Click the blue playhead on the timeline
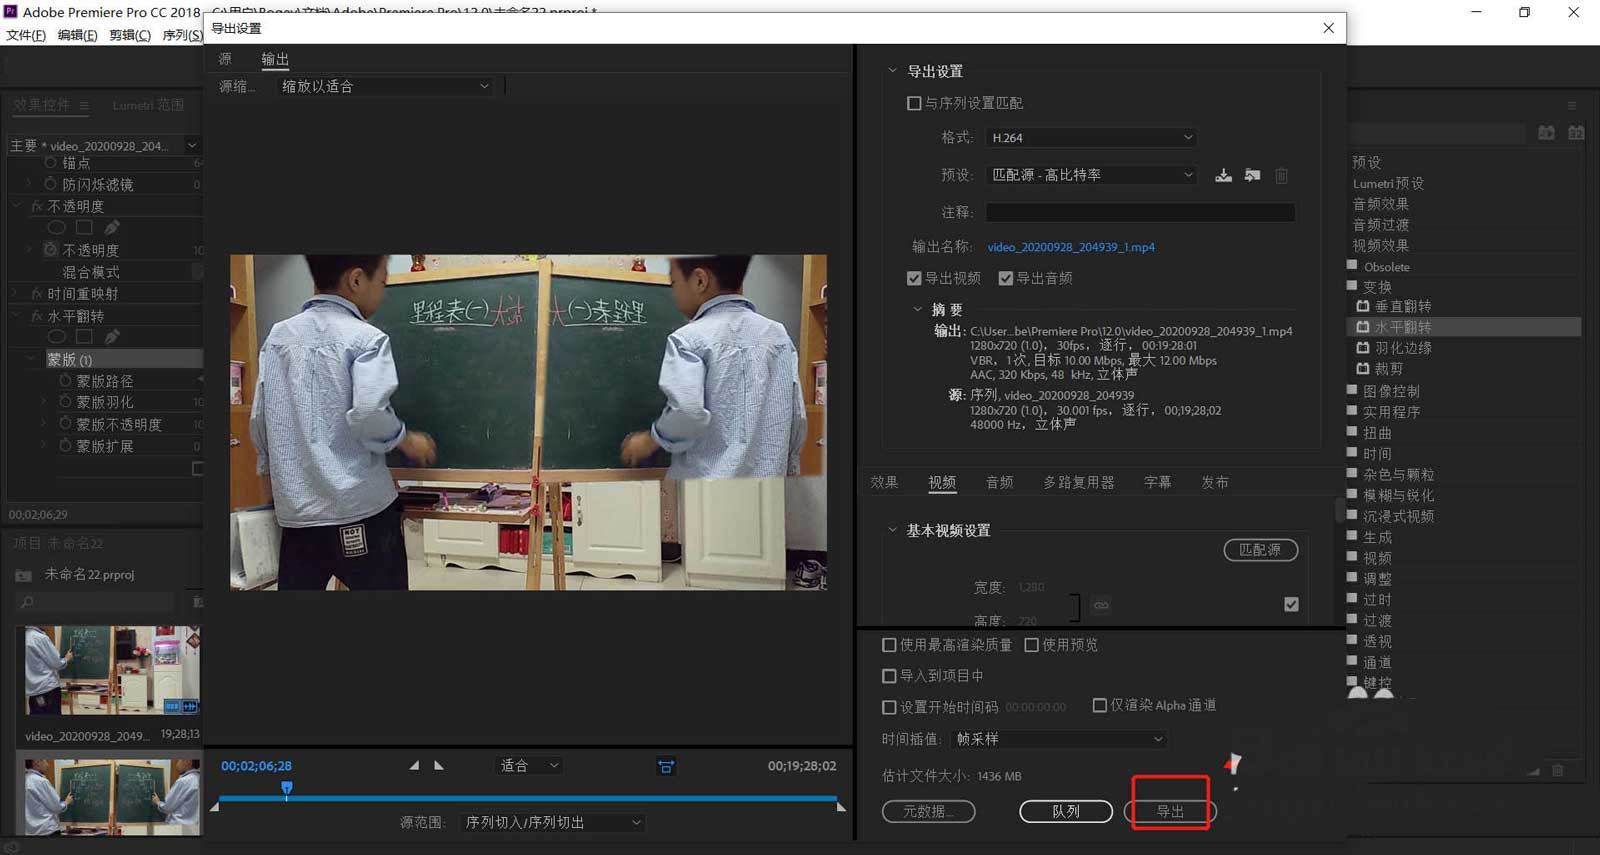 287,789
